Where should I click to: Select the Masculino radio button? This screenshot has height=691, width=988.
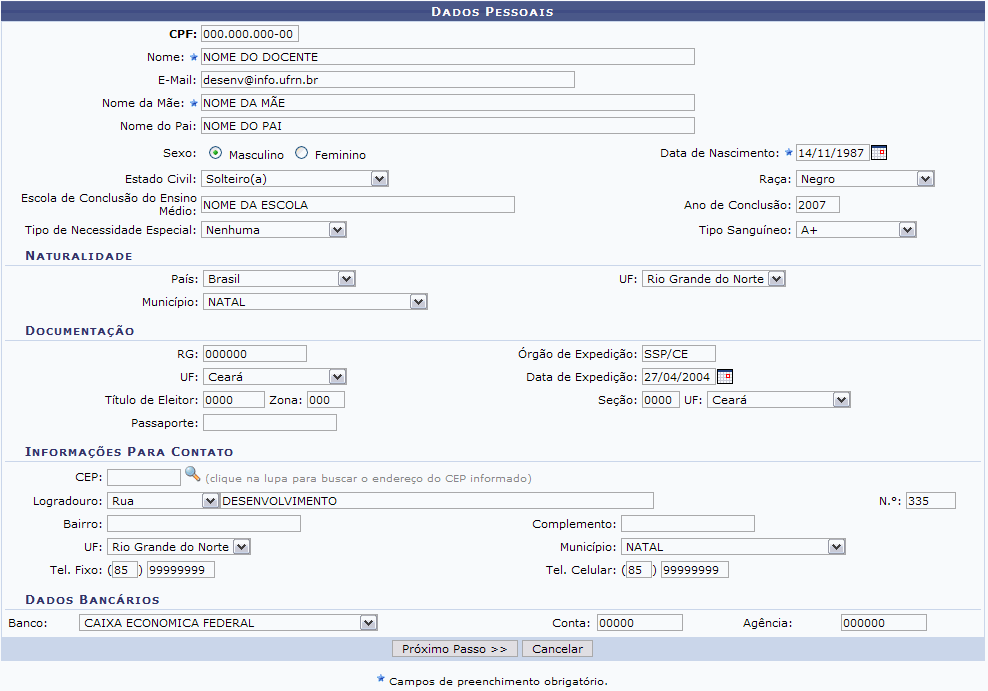(x=216, y=154)
